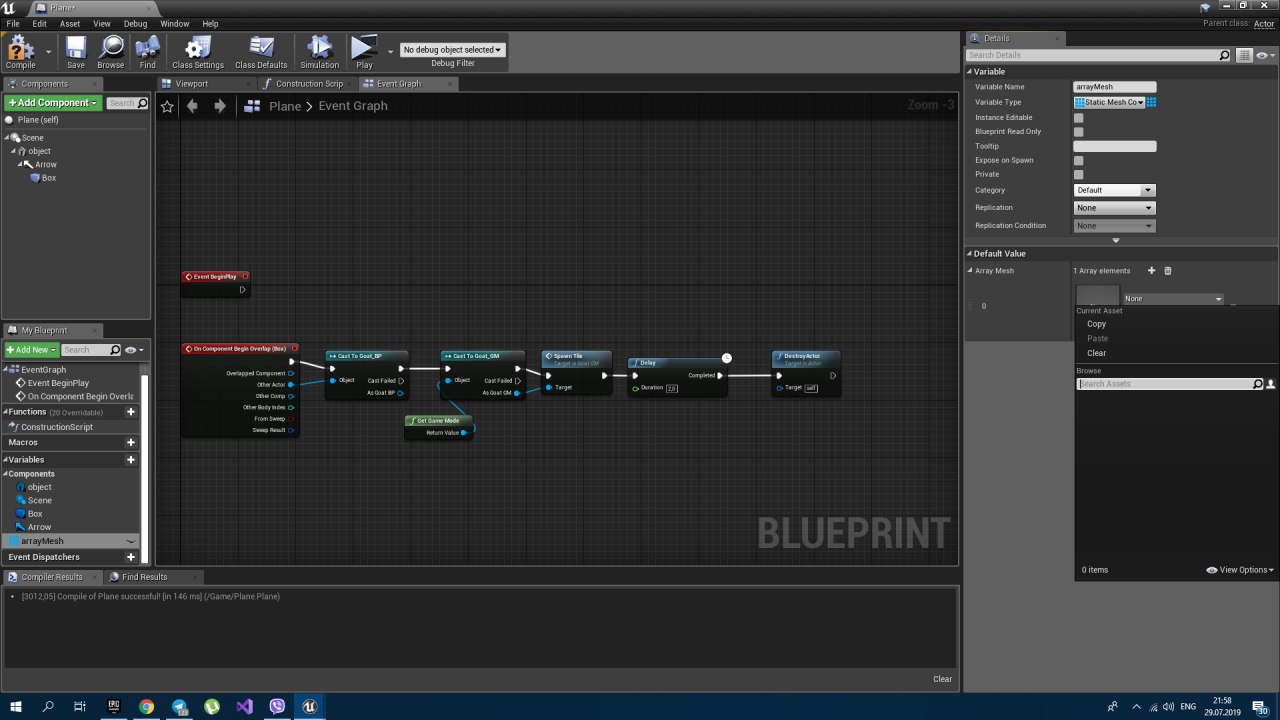Choose Copy in asset menu
1280x720 pixels.
pos(1097,324)
